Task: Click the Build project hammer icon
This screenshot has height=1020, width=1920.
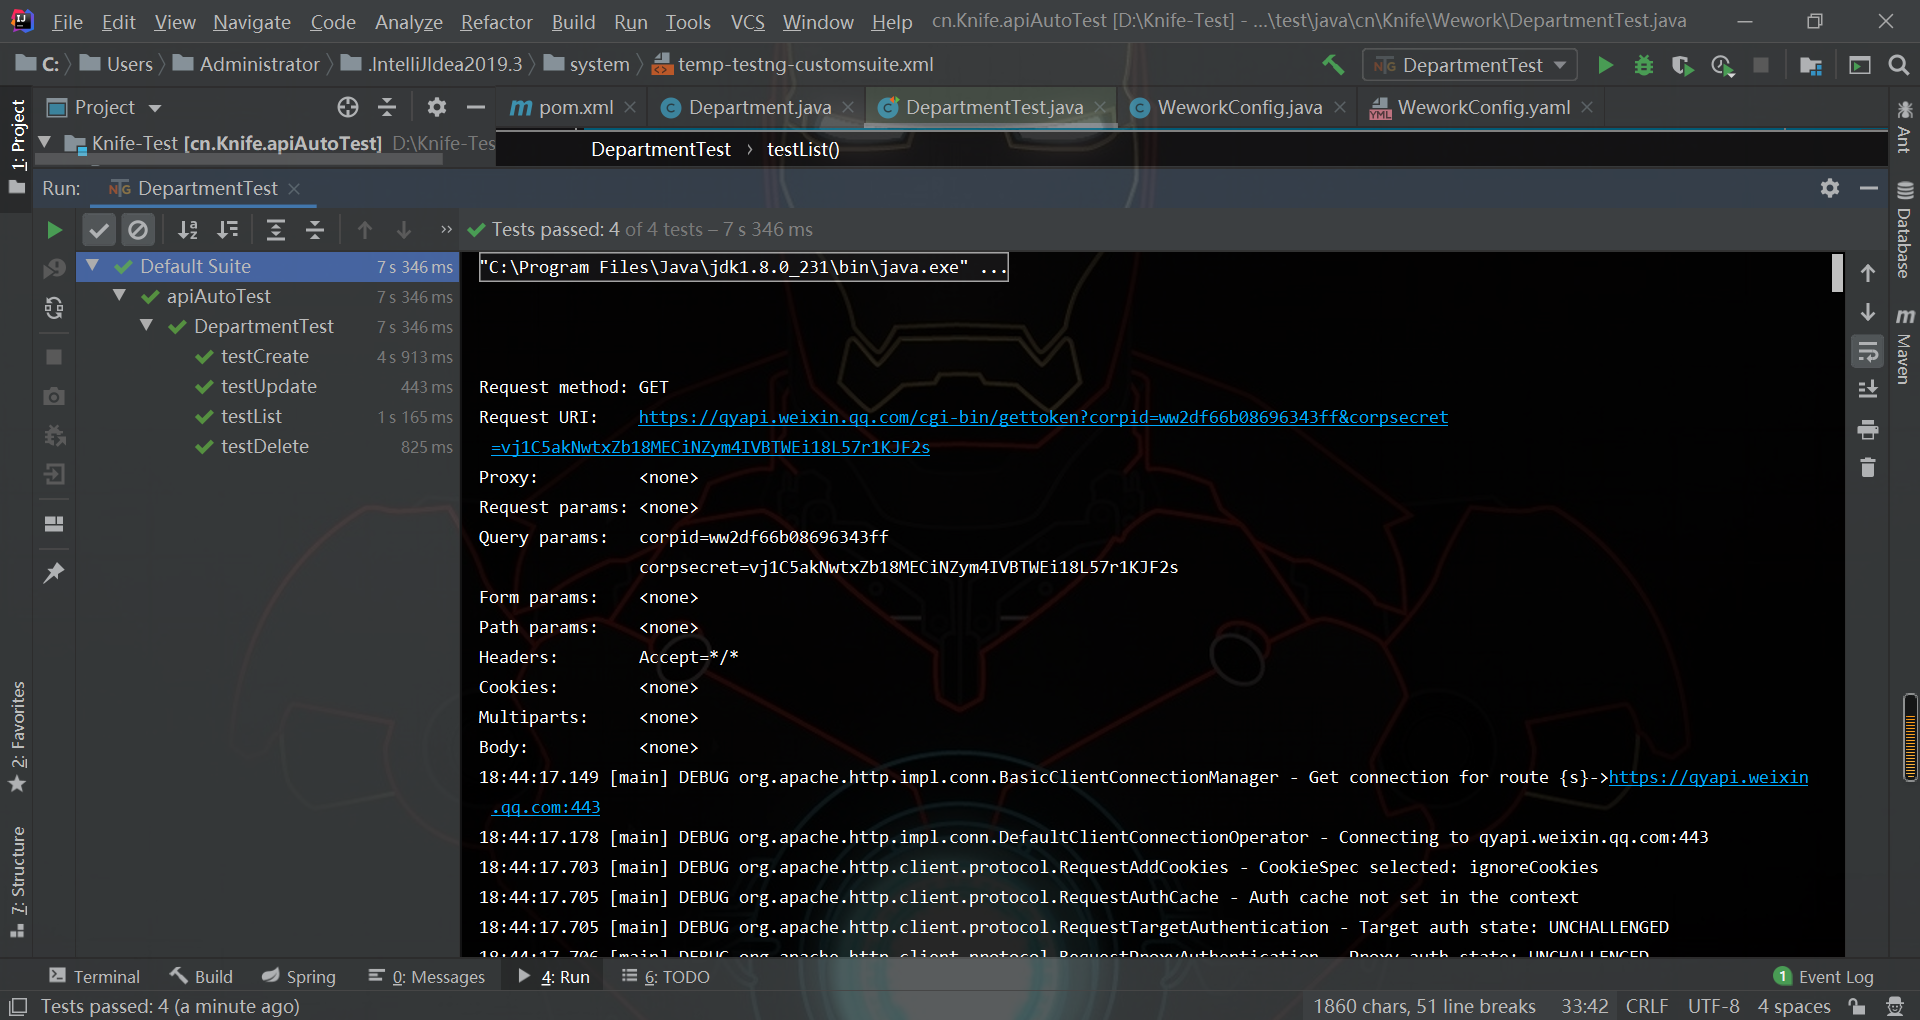Action: (x=1333, y=66)
